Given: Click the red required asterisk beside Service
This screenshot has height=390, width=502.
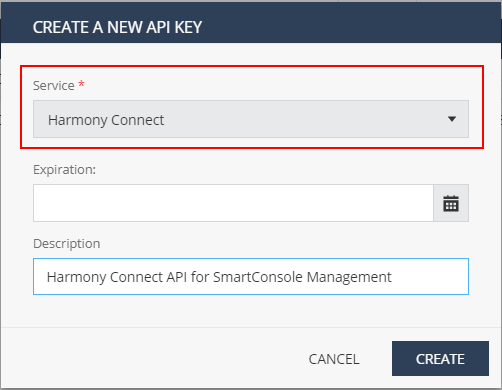Looking at the screenshot, I should click(81, 84).
